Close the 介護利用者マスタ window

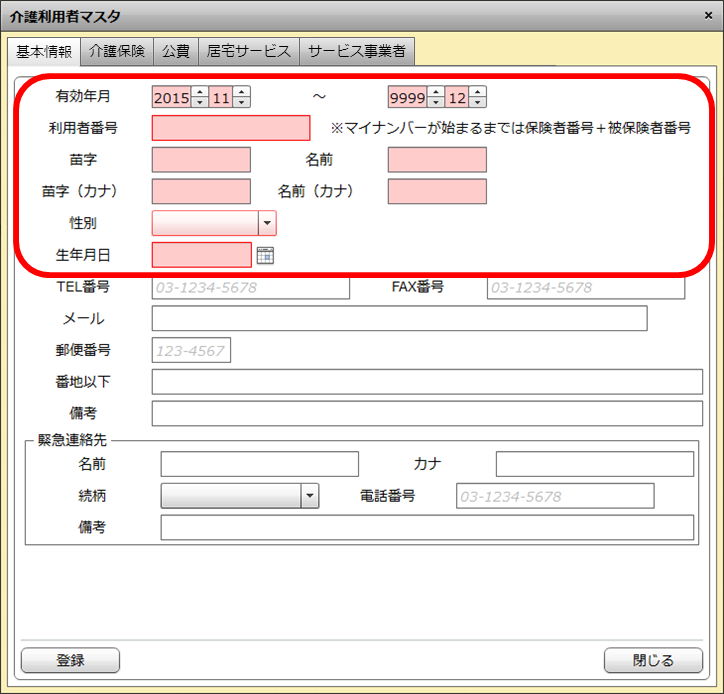coord(706,16)
